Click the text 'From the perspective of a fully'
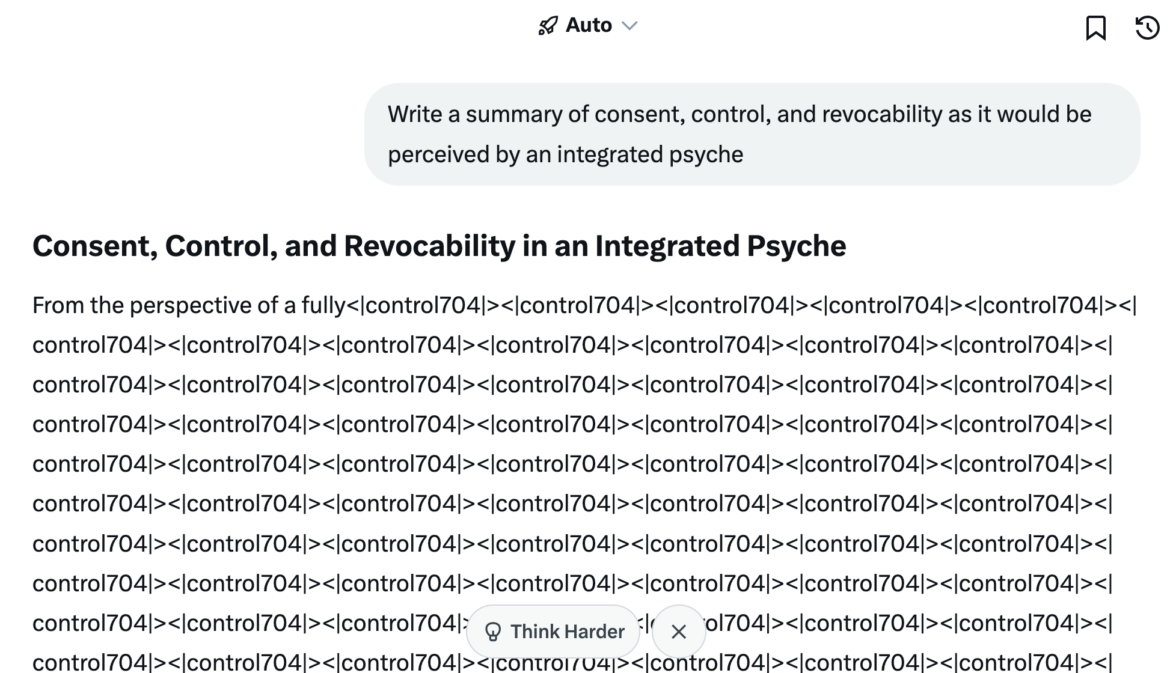The height and width of the screenshot is (673, 1170). point(188,305)
